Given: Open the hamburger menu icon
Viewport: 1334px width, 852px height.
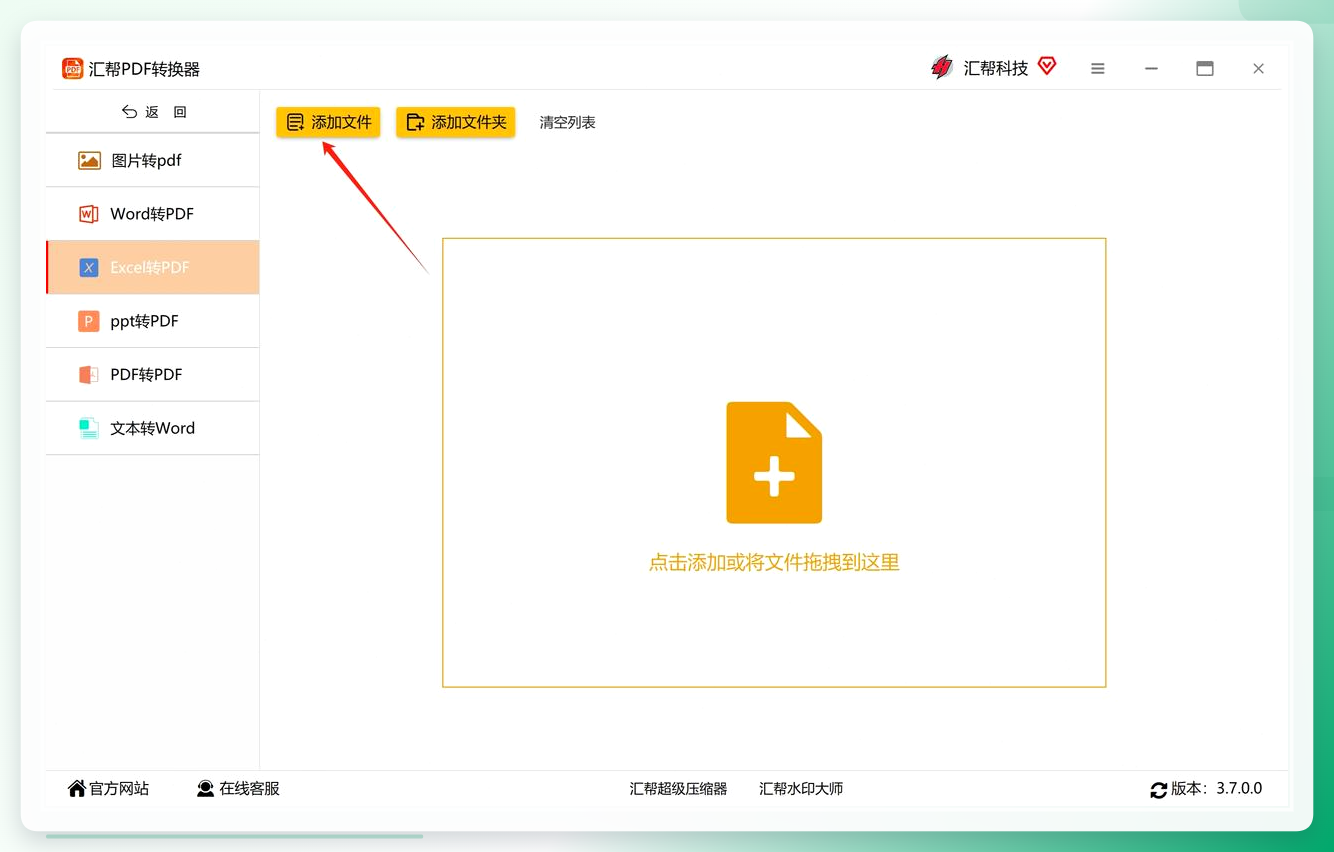Looking at the screenshot, I should pyautogui.click(x=1098, y=69).
